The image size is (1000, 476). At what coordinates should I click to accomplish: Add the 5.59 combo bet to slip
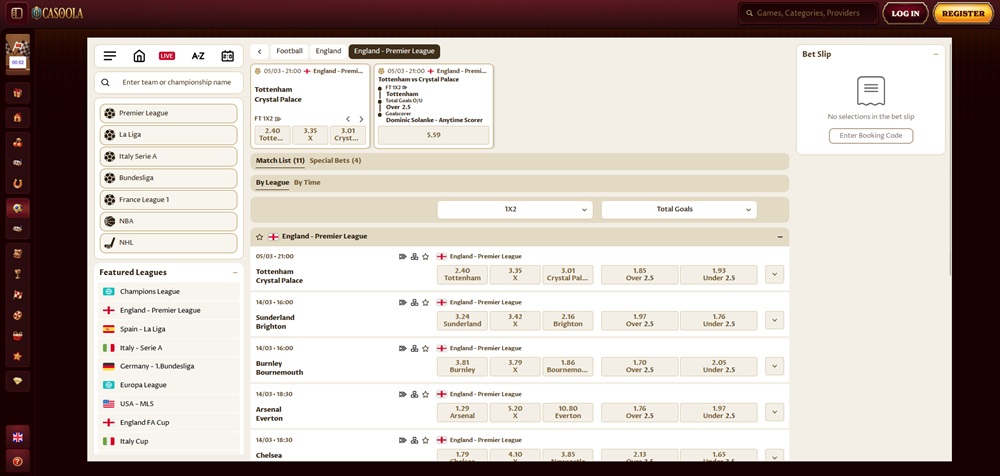click(x=434, y=135)
